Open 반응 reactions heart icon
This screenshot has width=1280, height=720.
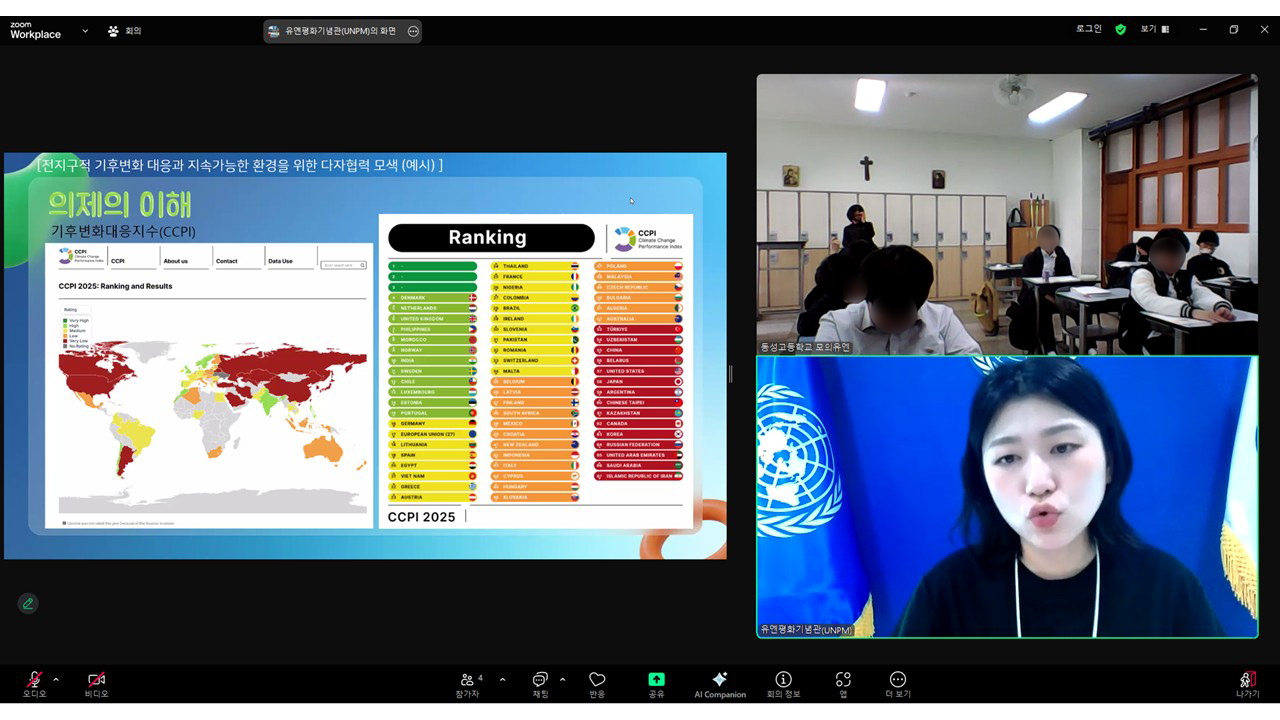pyautogui.click(x=597, y=681)
